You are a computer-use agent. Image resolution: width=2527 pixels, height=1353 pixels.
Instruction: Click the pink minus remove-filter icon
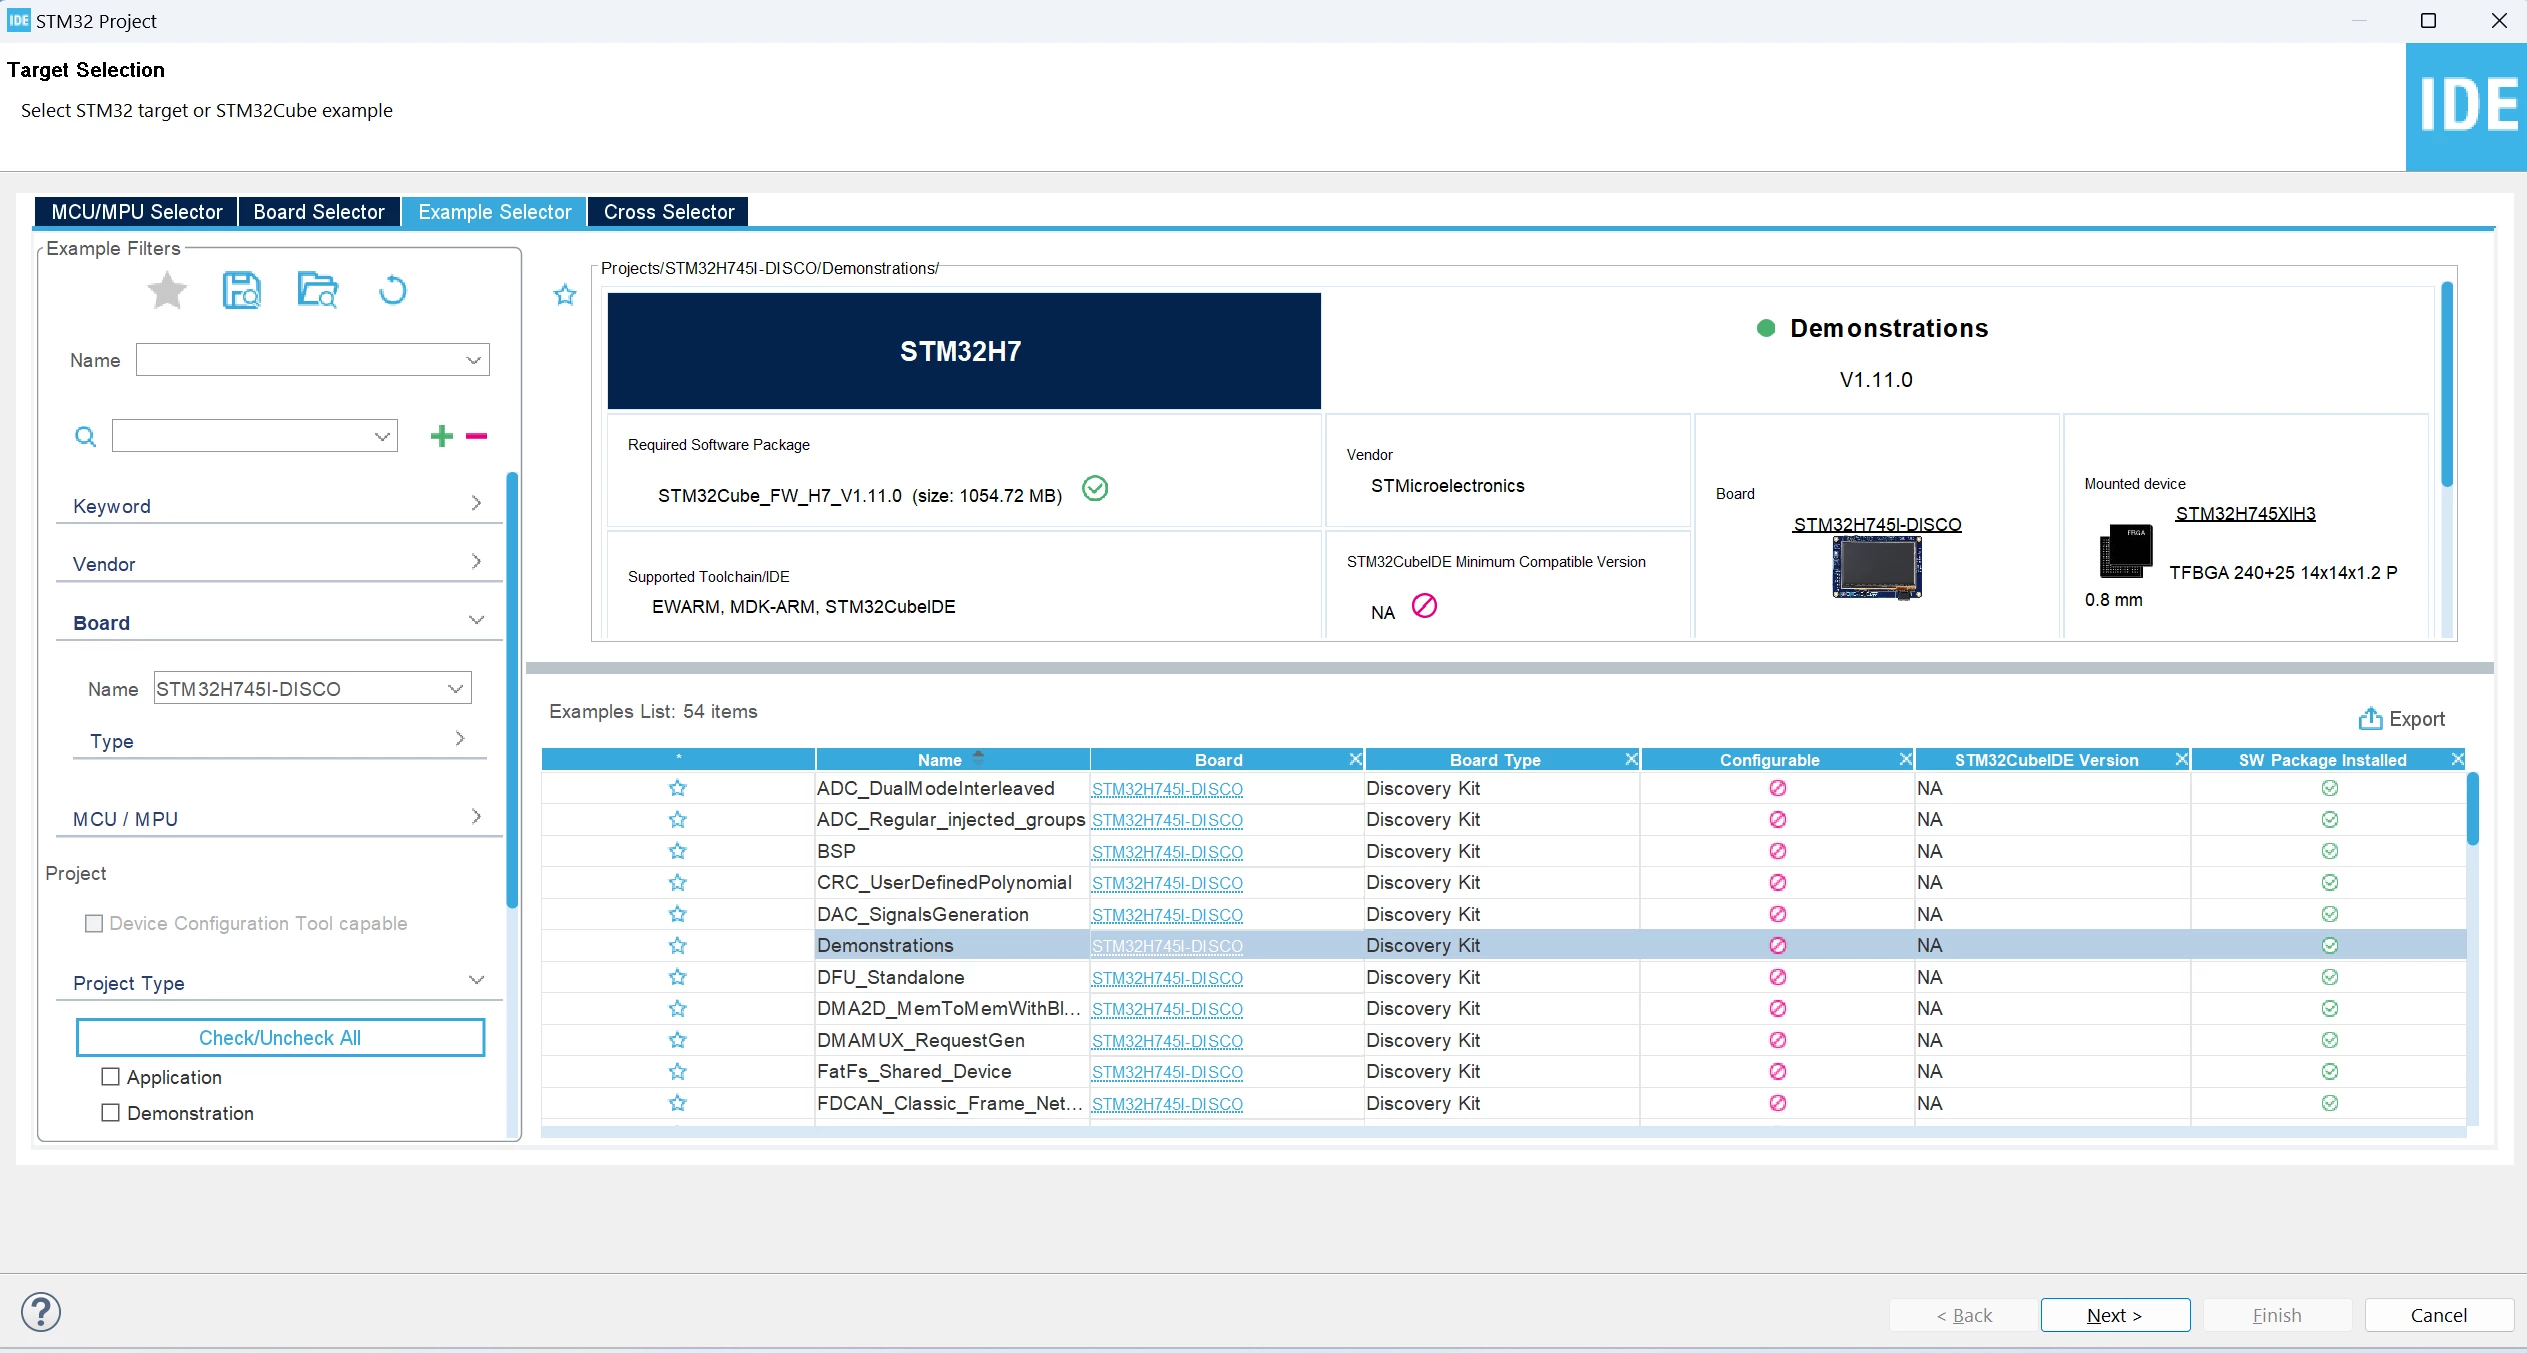(476, 436)
